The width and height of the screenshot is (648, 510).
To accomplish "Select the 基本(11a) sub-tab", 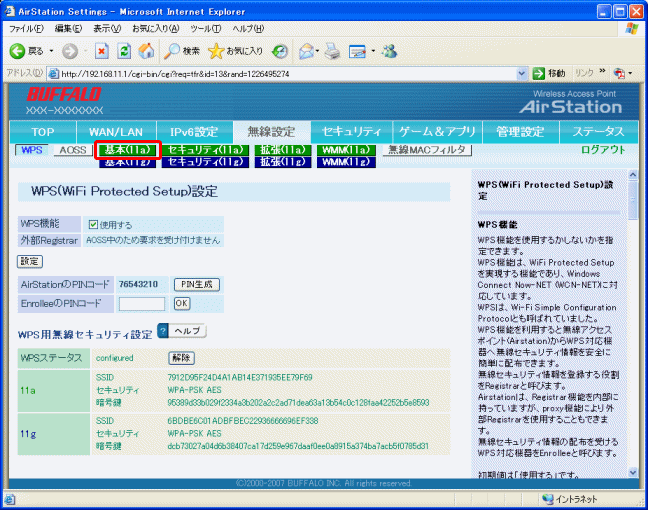I will (128, 150).
